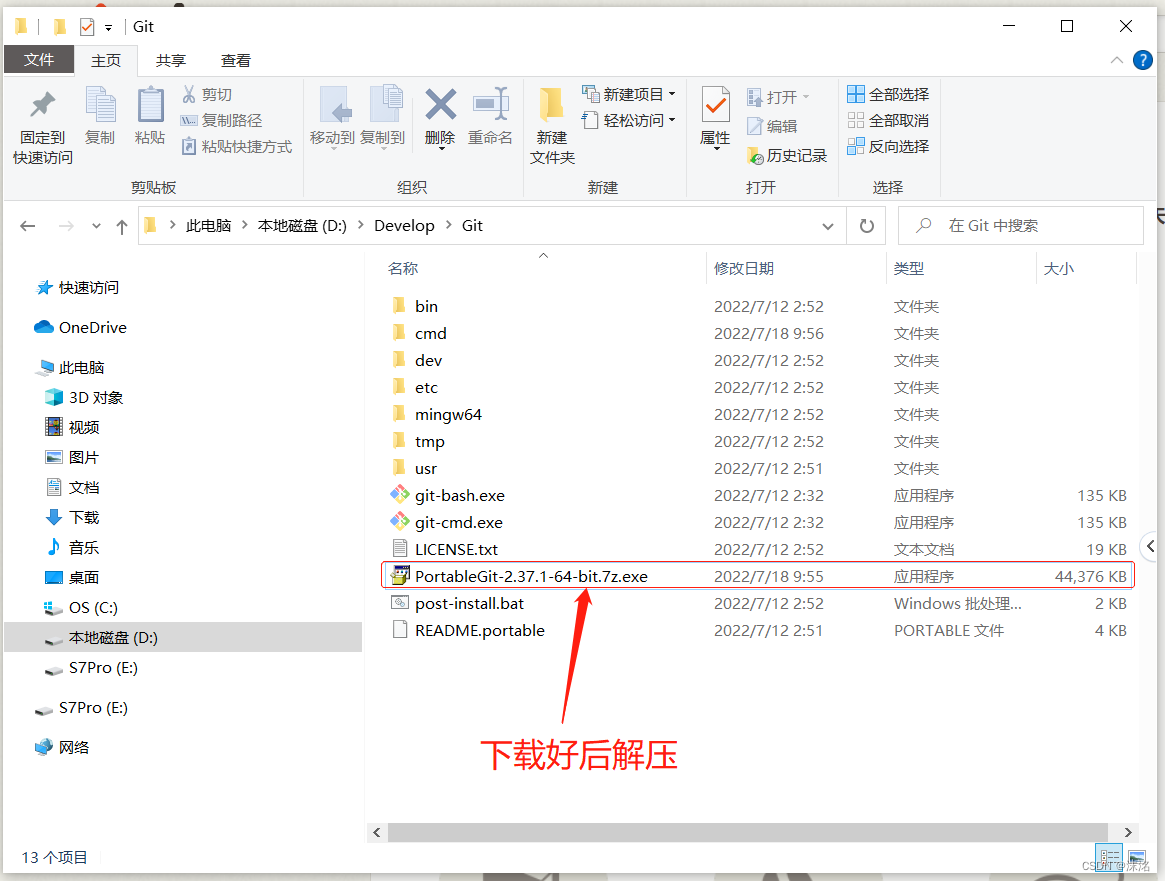Toggle the title bar properties checkmark icon
This screenshot has width=1165, height=881.
(x=87, y=27)
